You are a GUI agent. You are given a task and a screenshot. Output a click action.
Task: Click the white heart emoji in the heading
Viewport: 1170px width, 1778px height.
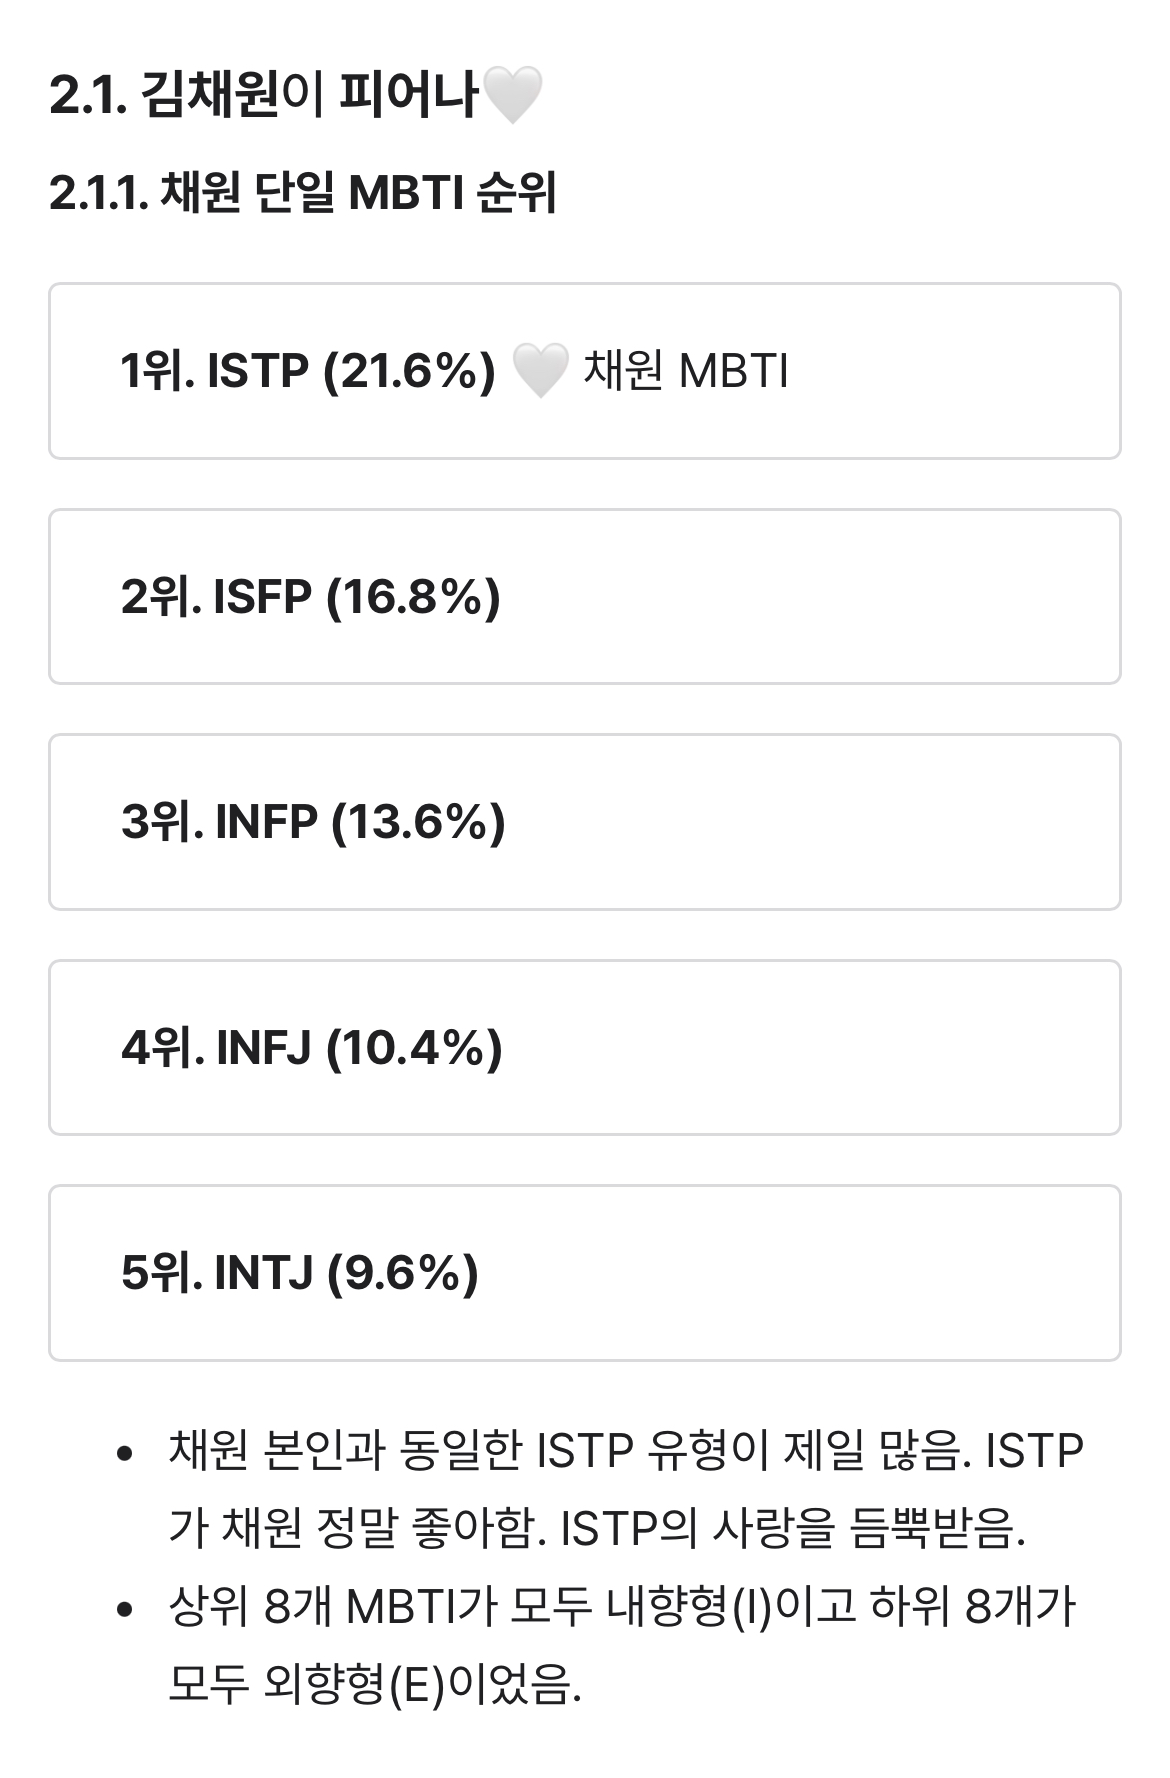point(511,96)
